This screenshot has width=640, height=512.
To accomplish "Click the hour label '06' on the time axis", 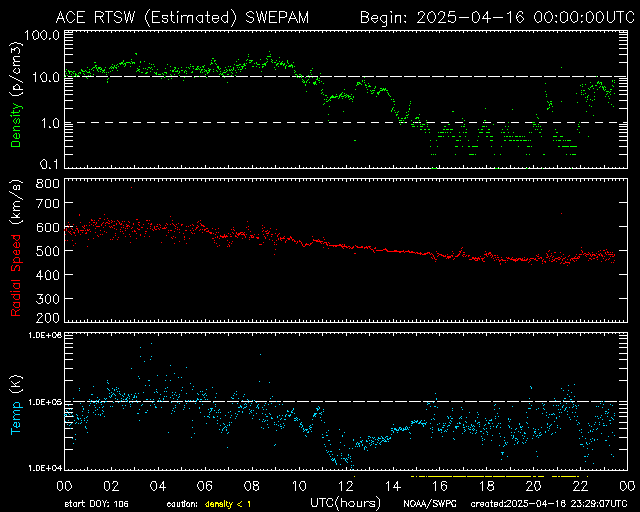I will point(205,486).
